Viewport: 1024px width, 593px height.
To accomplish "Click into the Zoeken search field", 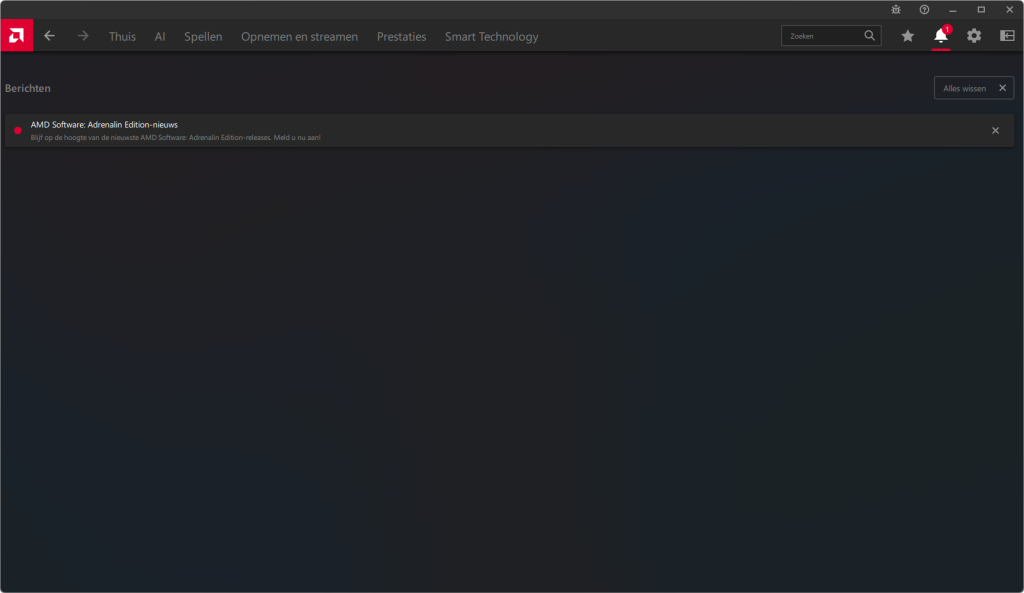I will point(823,36).
